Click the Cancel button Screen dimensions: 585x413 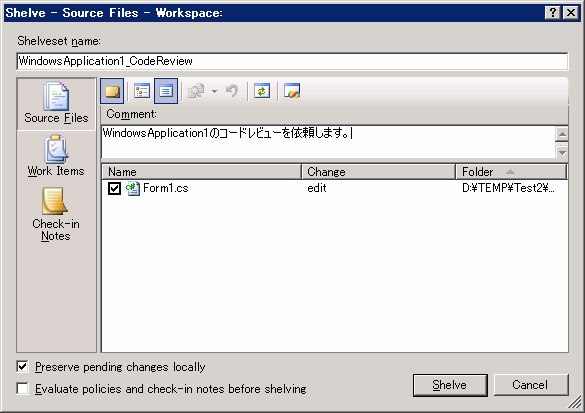pos(531,385)
